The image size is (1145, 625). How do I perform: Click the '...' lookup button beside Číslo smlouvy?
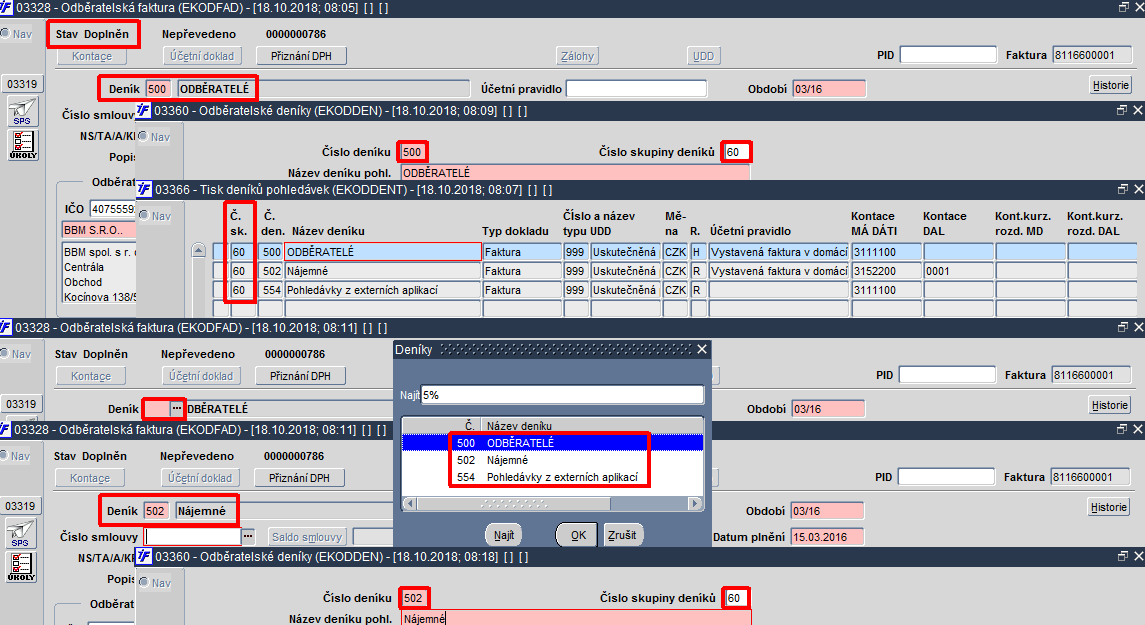click(248, 537)
